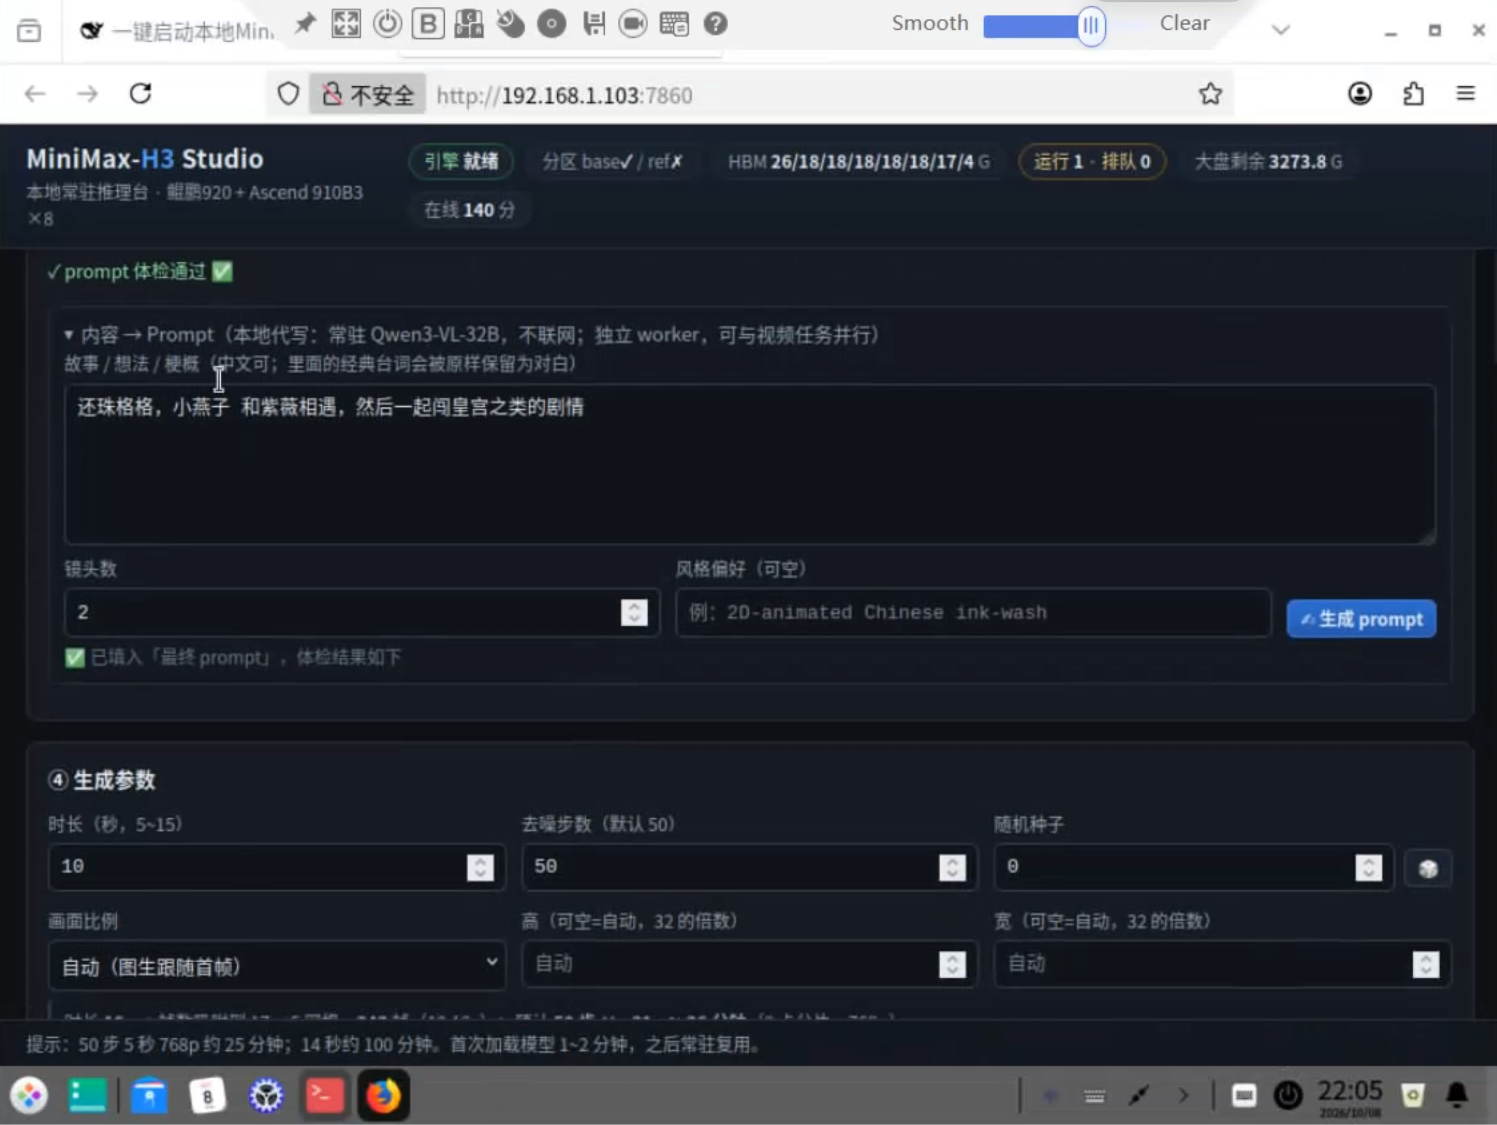
Task: Open the 画面比例 aspect ratio dropdown
Action: pyautogui.click(x=277, y=965)
